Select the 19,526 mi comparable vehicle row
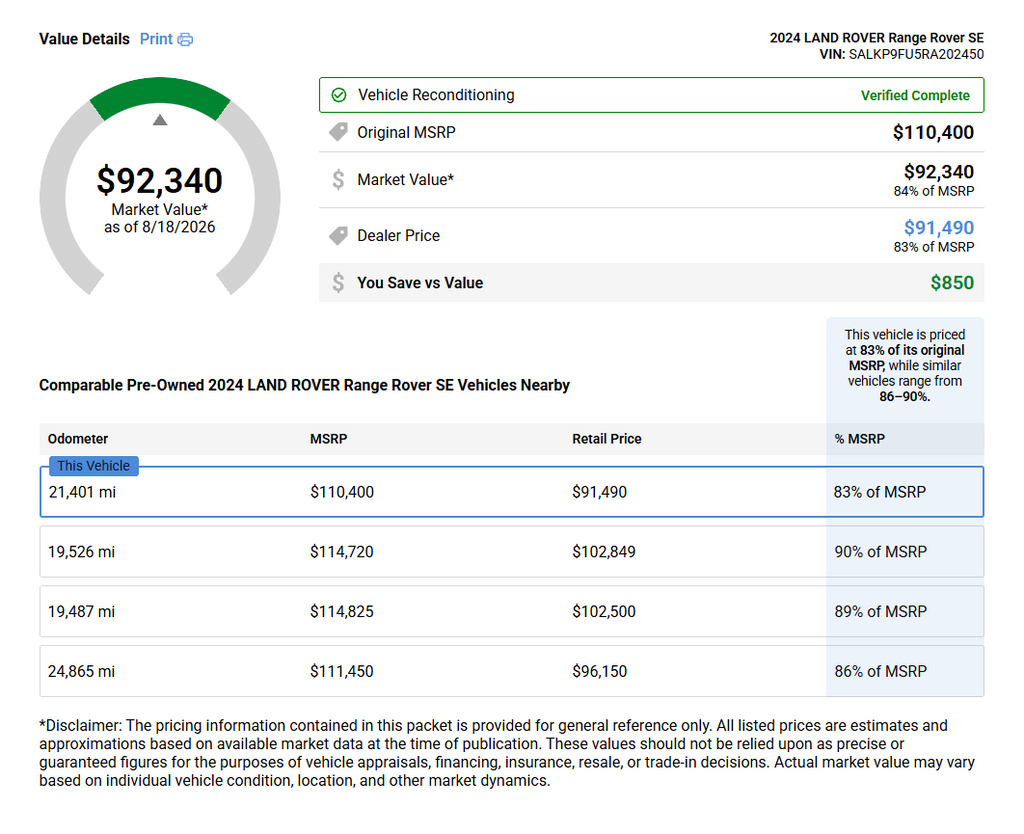Image resolution: width=1024 pixels, height=834 pixels. click(x=511, y=552)
